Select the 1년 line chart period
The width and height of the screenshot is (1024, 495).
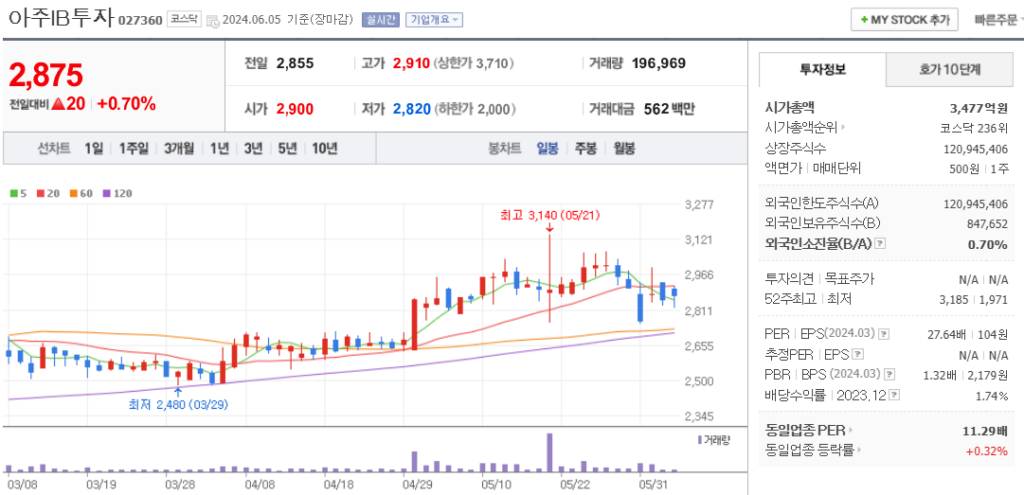219,148
